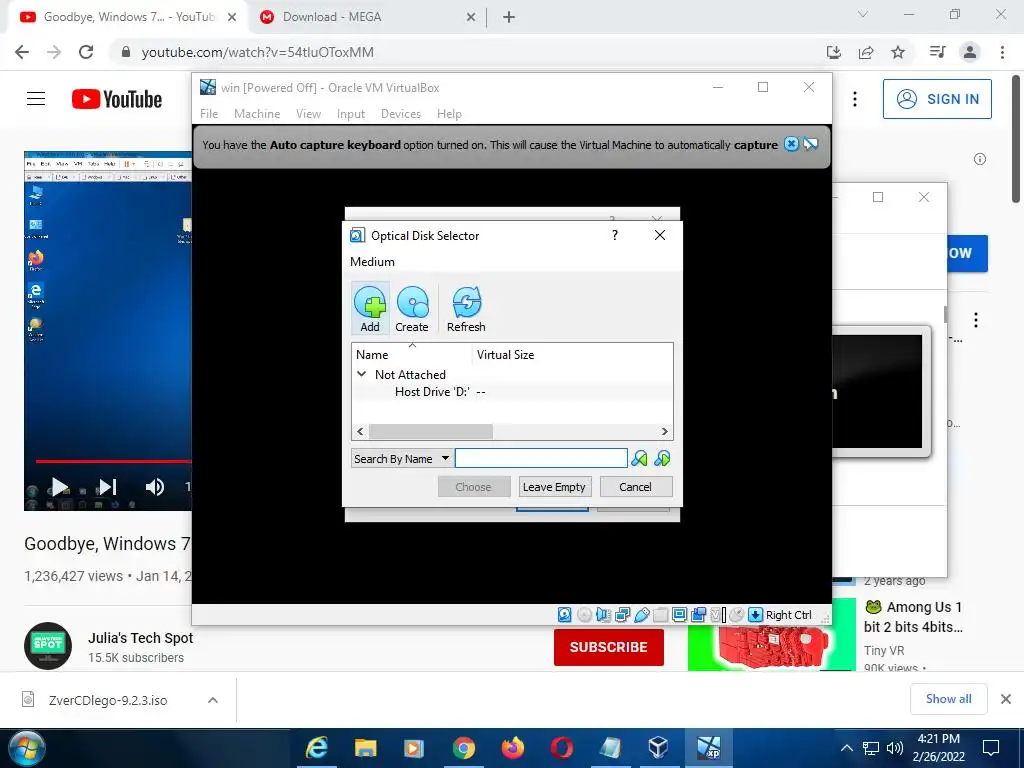Open YouTube hamburger guide menu
1024x768 pixels.
(36, 99)
